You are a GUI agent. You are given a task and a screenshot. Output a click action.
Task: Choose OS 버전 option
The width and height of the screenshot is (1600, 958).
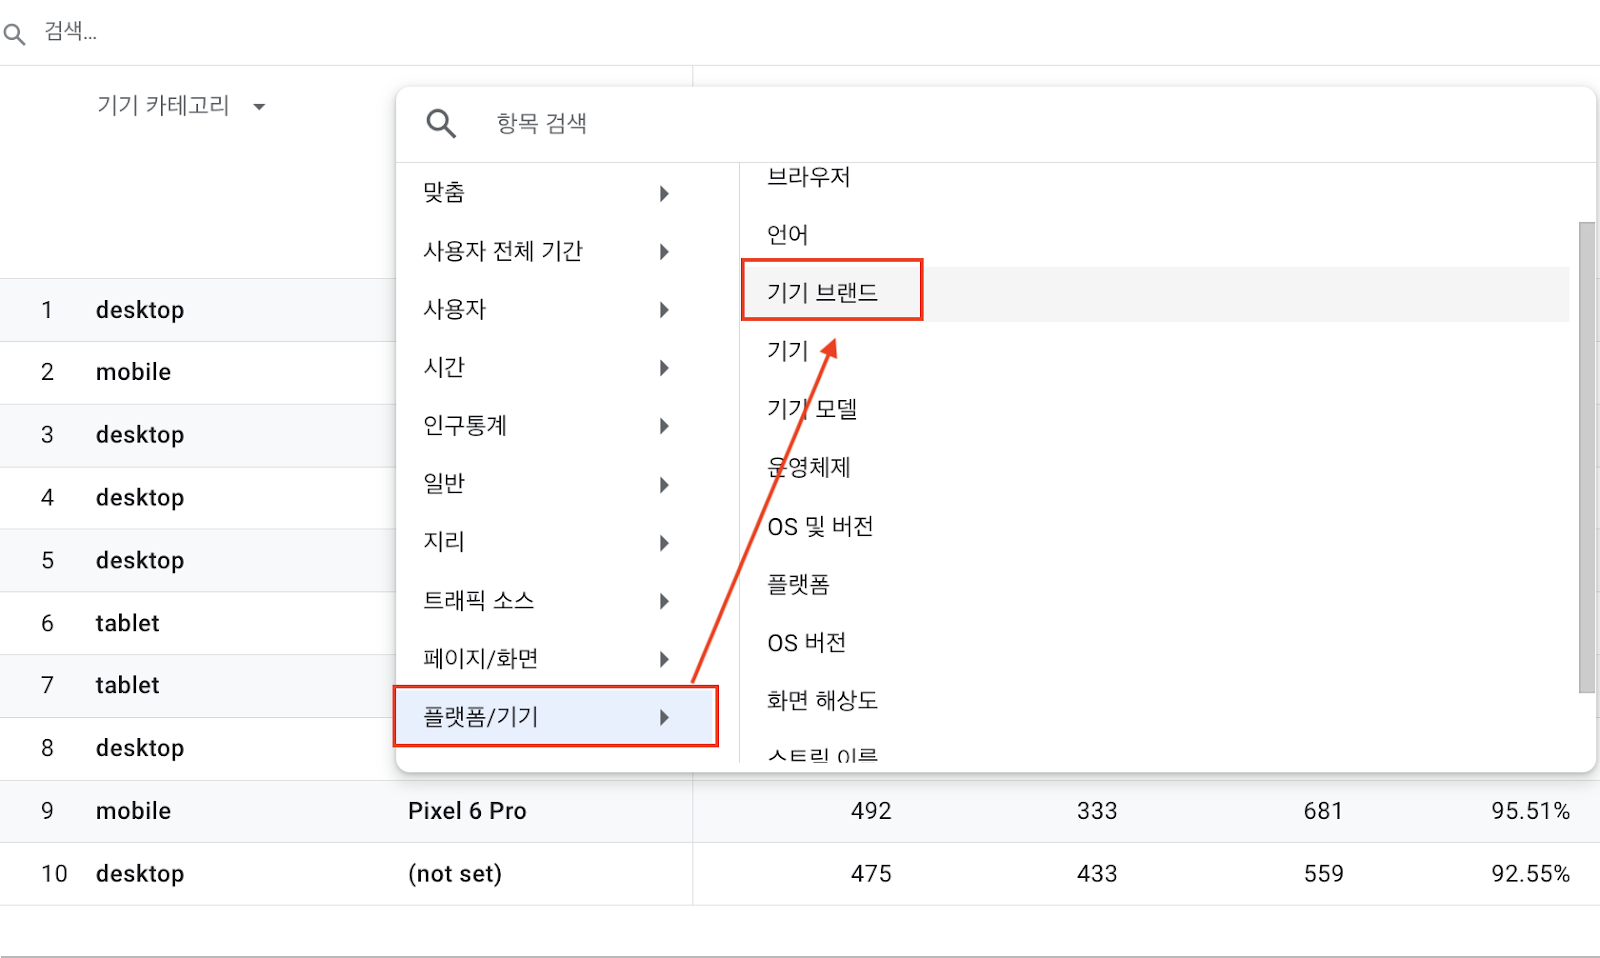[x=806, y=642]
